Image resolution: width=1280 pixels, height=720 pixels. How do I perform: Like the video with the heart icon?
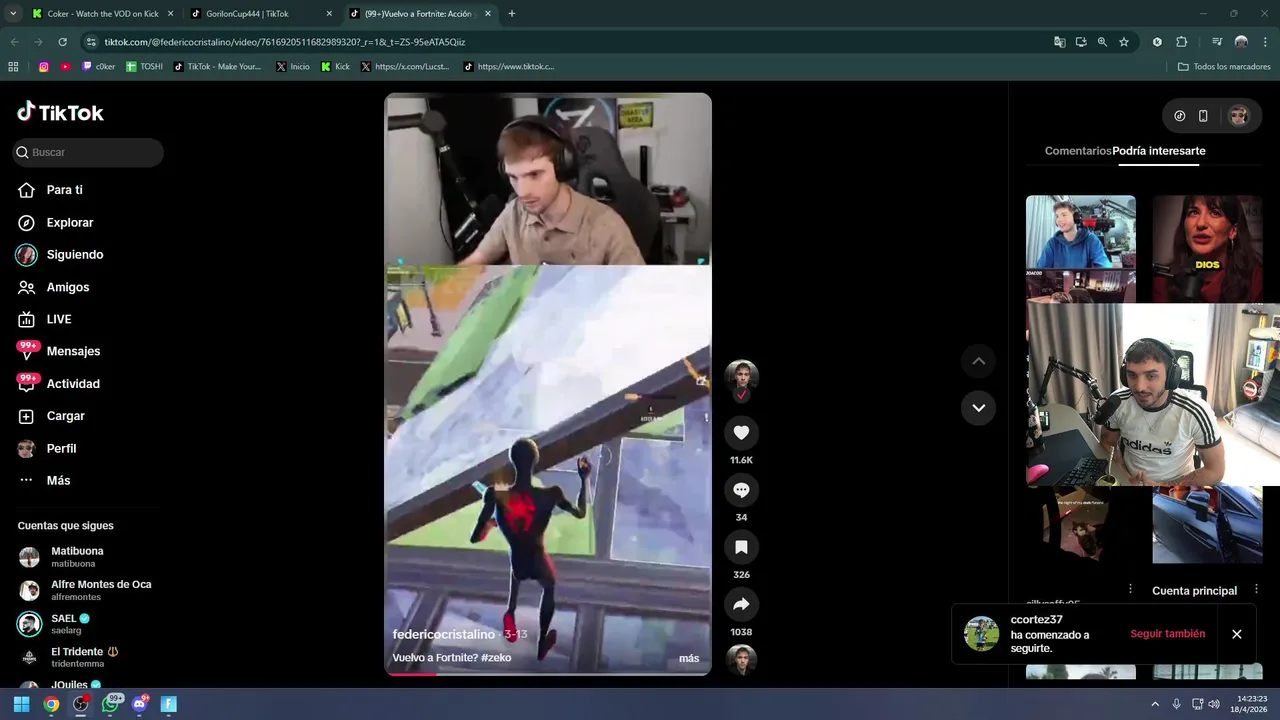(741, 433)
